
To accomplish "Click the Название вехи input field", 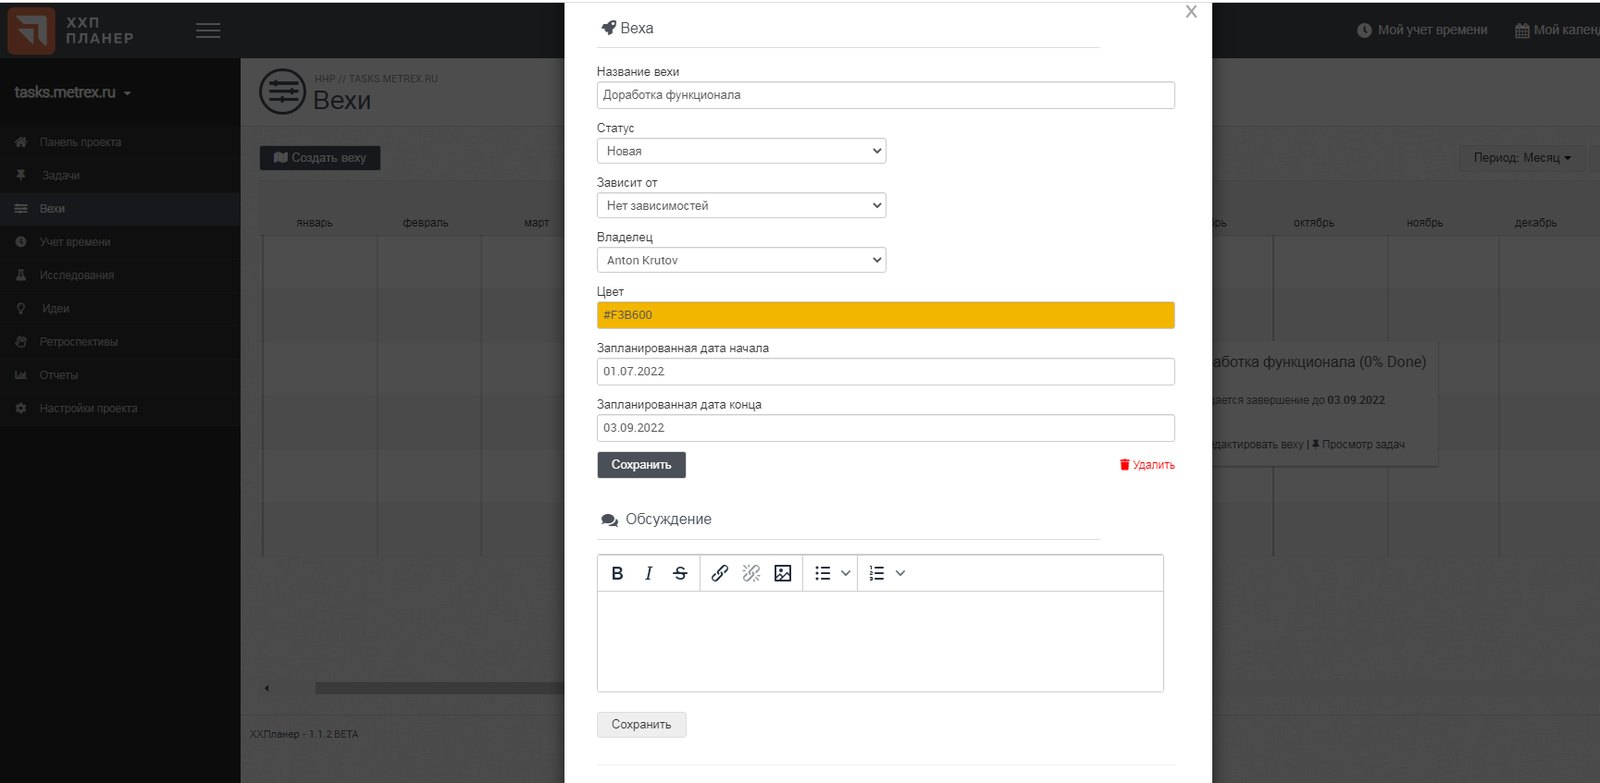I will tap(885, 95).
